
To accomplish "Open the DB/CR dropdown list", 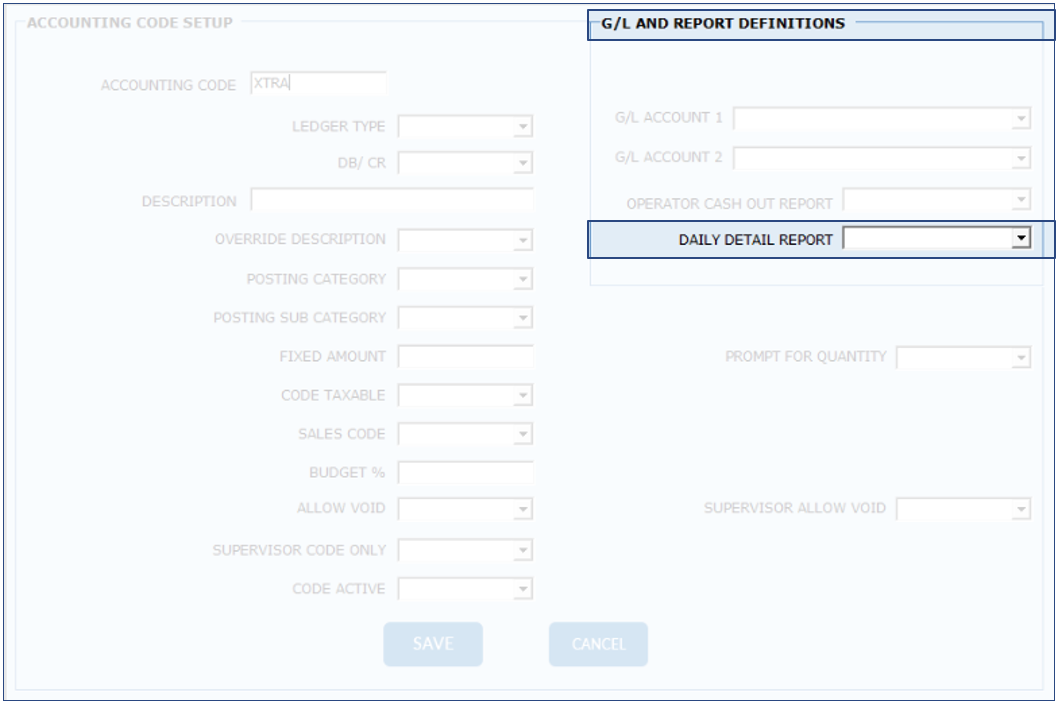I will [x=522, y=163].
